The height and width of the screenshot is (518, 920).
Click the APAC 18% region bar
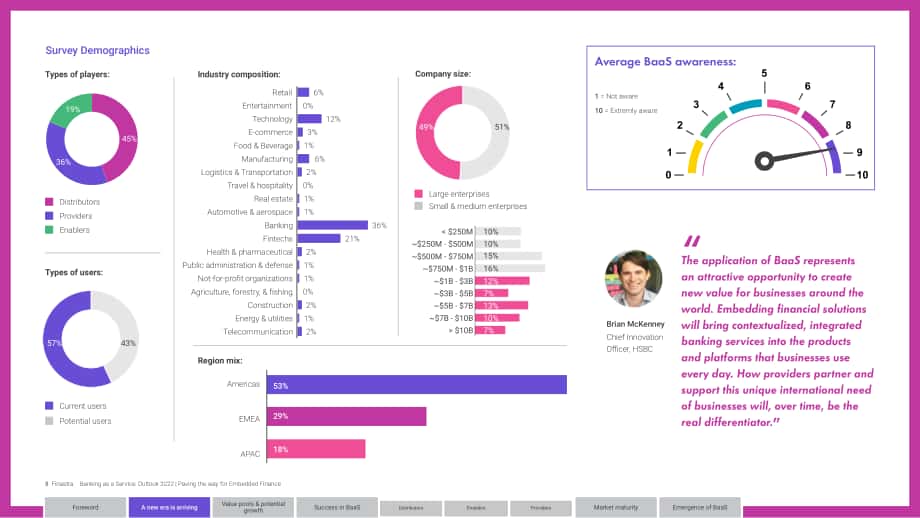(316, 449)
